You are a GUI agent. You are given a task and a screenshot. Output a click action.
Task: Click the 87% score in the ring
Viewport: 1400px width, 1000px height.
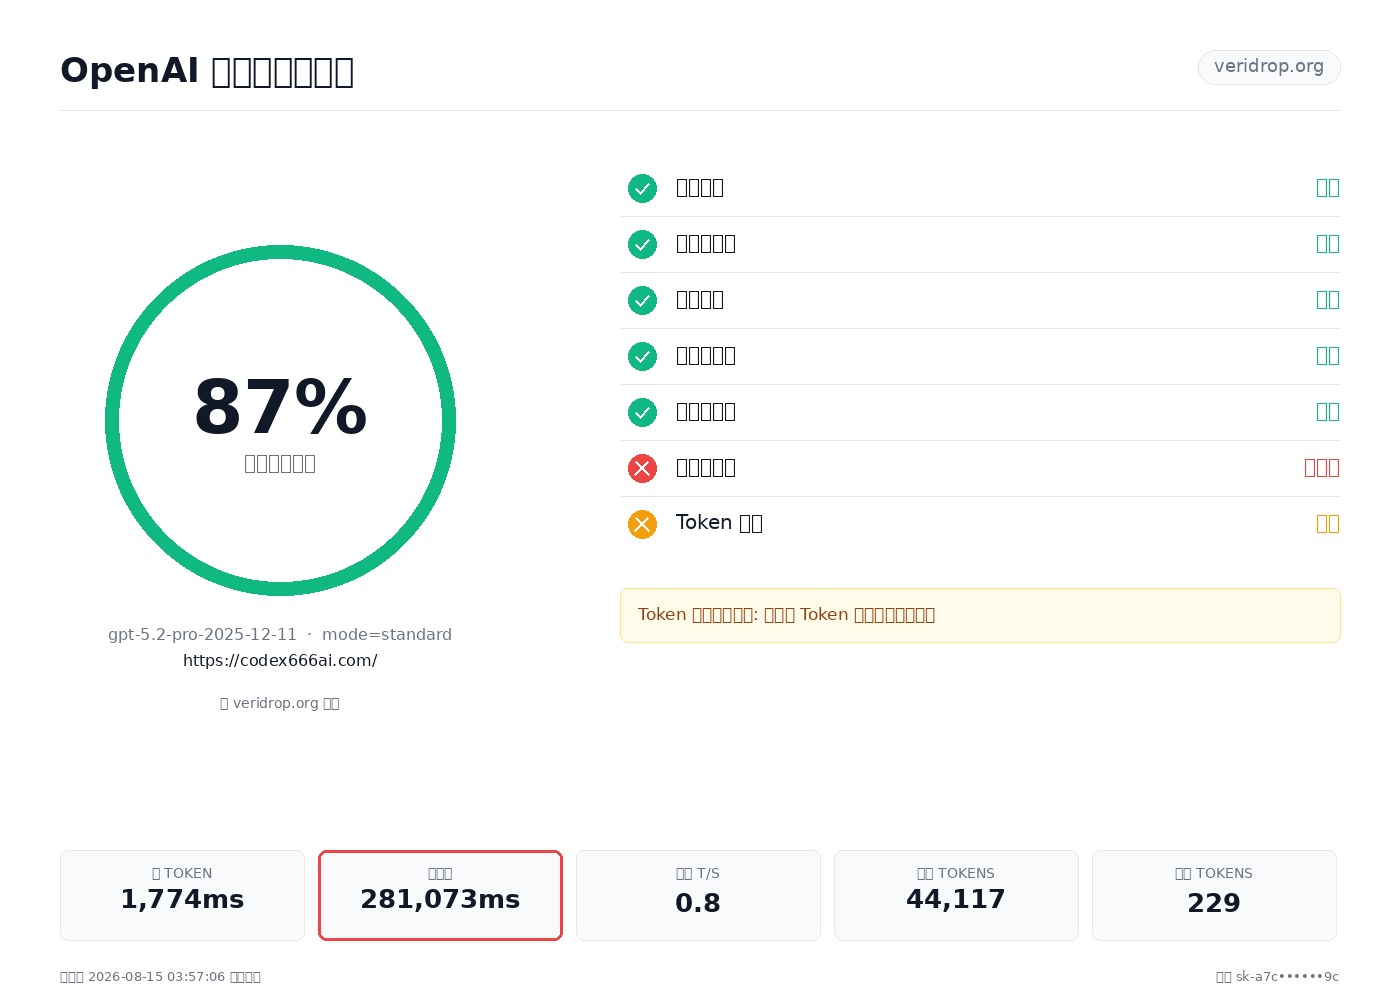280,408
